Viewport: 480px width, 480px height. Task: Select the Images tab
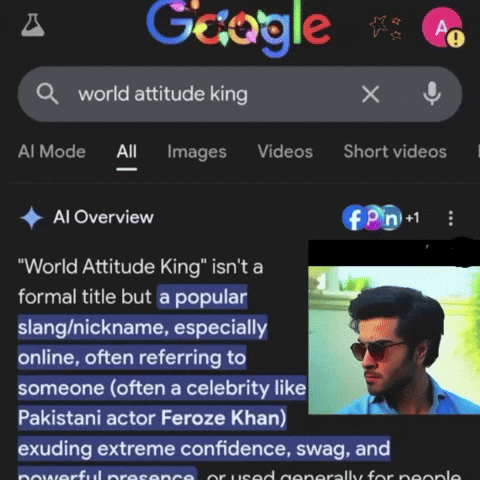(197, 152)
